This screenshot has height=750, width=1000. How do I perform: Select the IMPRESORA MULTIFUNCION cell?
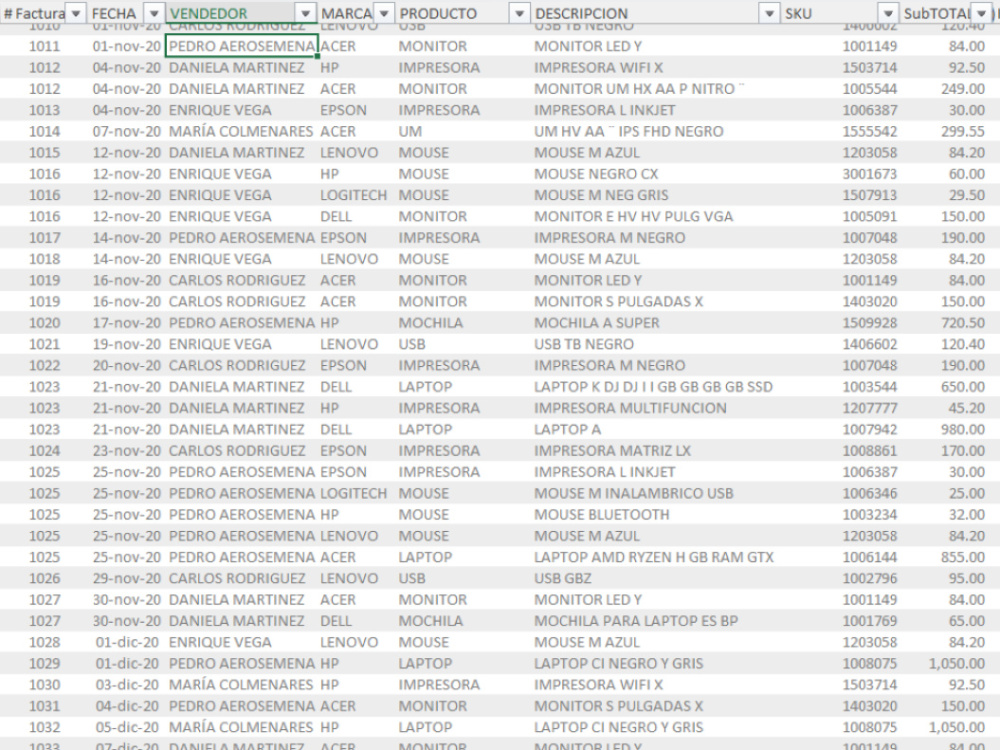click(x=630, y=408)
